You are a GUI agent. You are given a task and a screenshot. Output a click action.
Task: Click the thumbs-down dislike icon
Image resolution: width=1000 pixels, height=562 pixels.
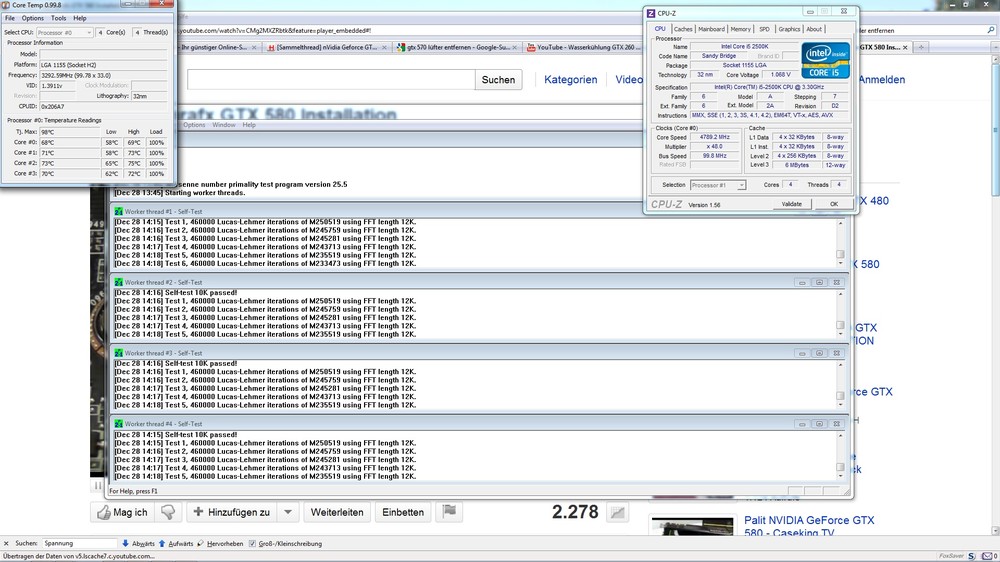(168, 512)
